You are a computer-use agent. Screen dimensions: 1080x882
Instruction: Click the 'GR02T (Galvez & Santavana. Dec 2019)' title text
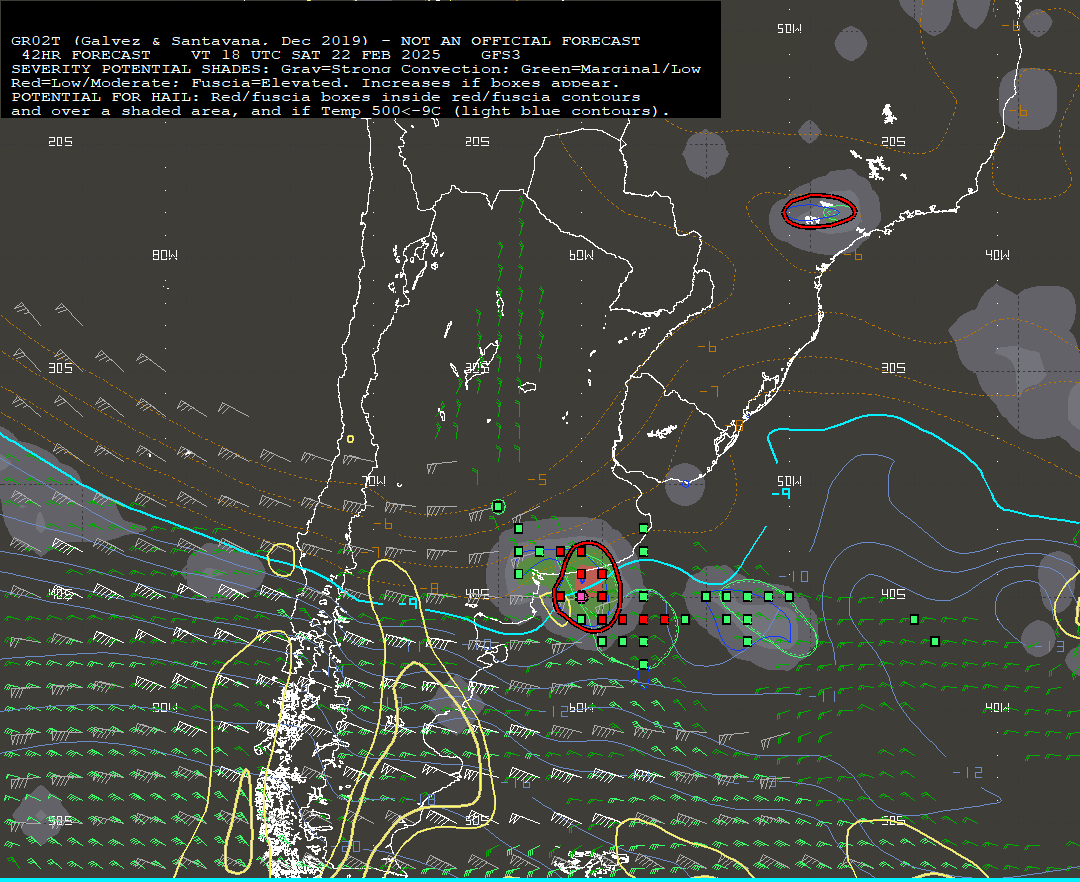tap(189, 41)
